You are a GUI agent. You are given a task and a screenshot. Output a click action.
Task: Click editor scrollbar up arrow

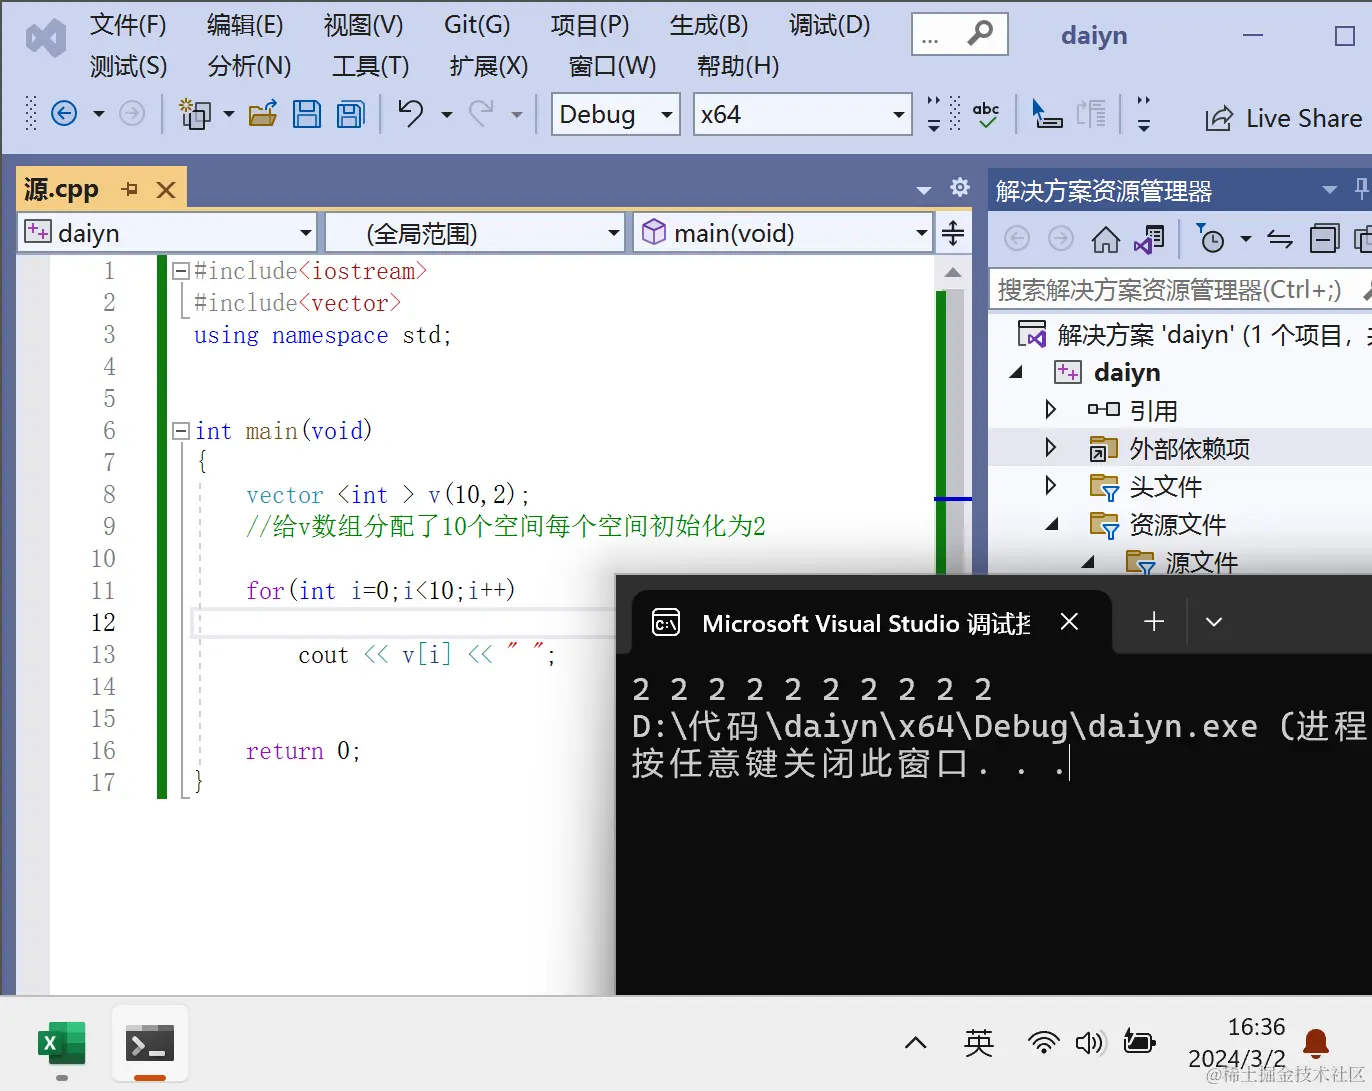click(953, 272)
